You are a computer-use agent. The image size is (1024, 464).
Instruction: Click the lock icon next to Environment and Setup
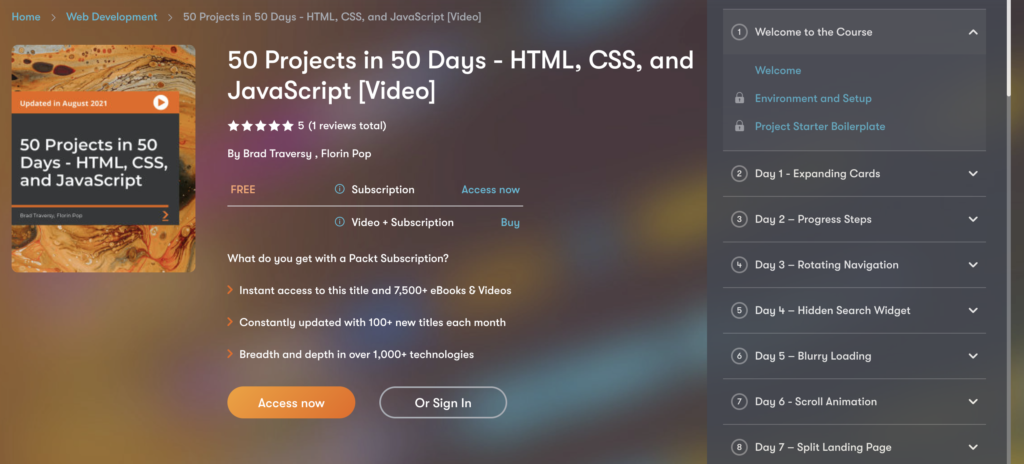[739, 99]
